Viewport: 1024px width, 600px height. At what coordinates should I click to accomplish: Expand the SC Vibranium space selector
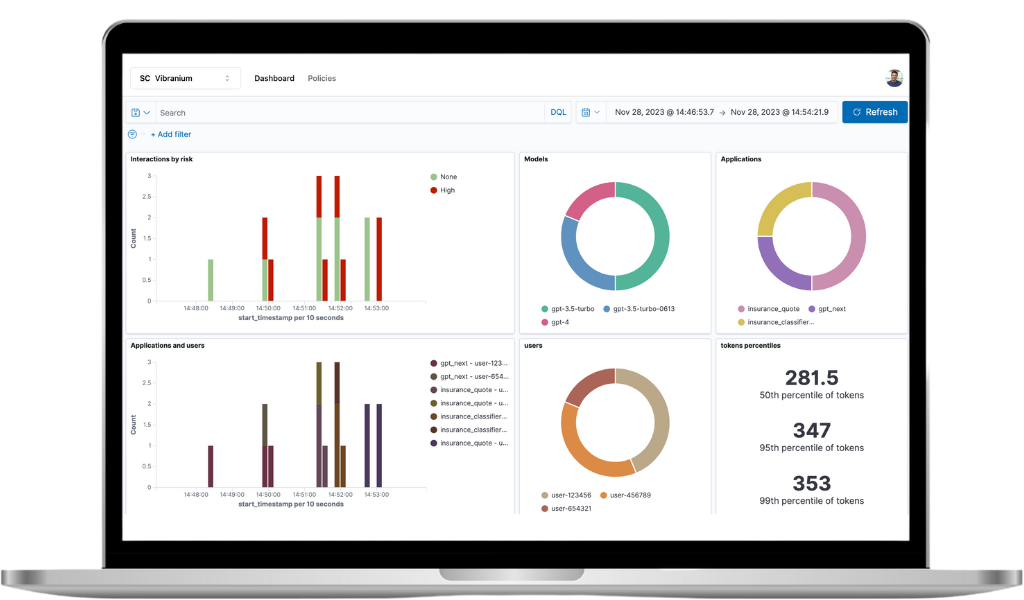185,78
